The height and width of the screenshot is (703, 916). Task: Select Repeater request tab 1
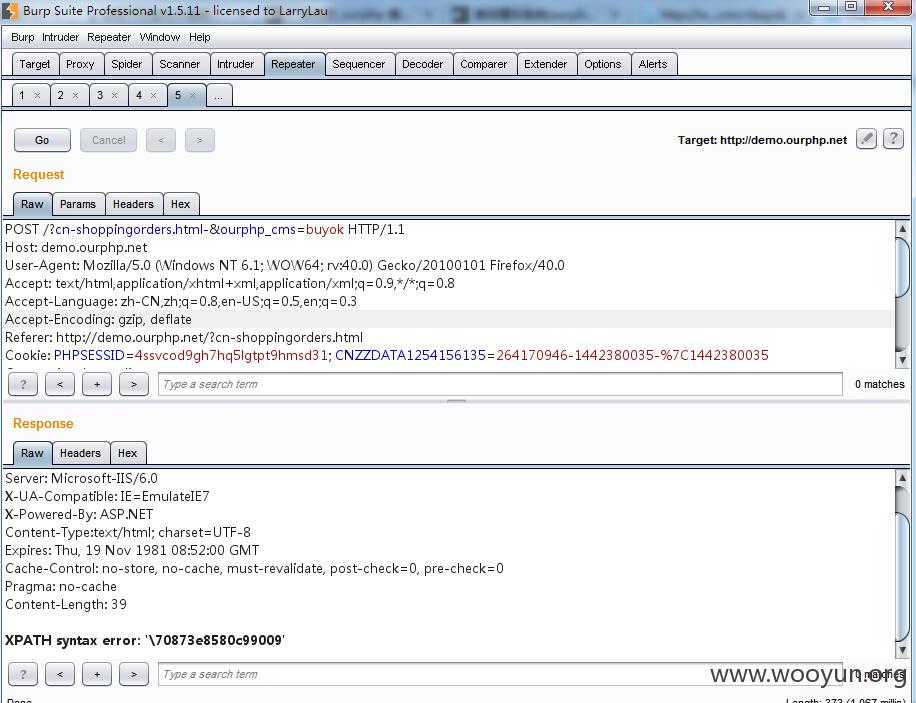[22, 95]
